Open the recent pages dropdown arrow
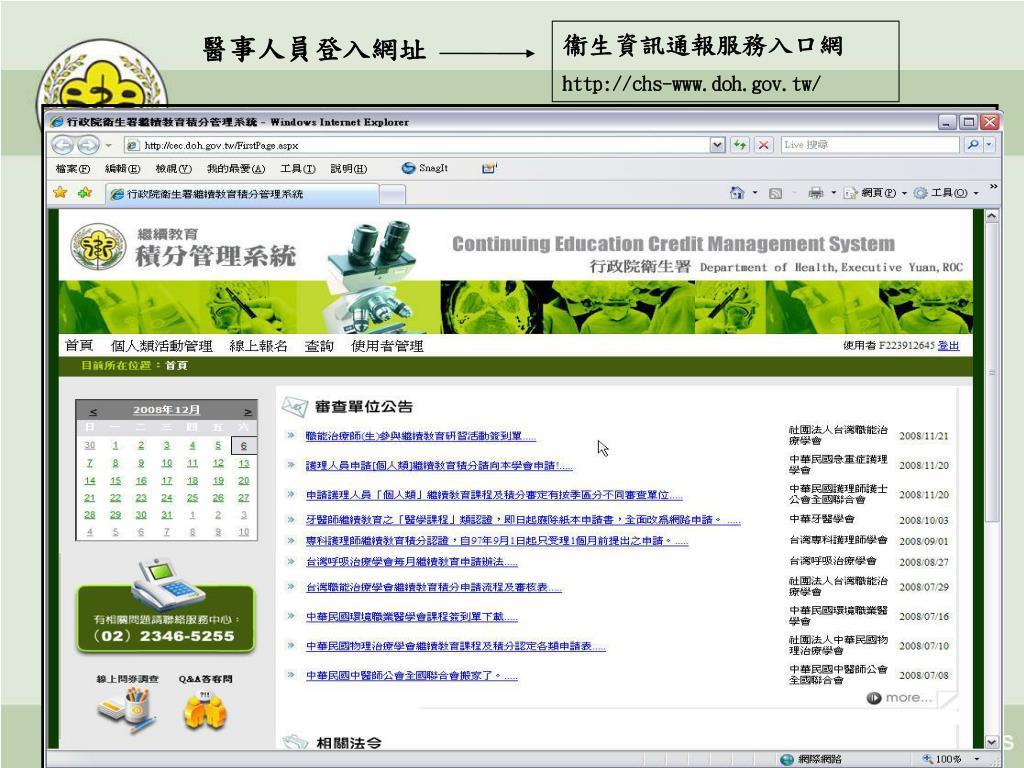Viewport: 1024px width, 768px height. coord(109,145)
